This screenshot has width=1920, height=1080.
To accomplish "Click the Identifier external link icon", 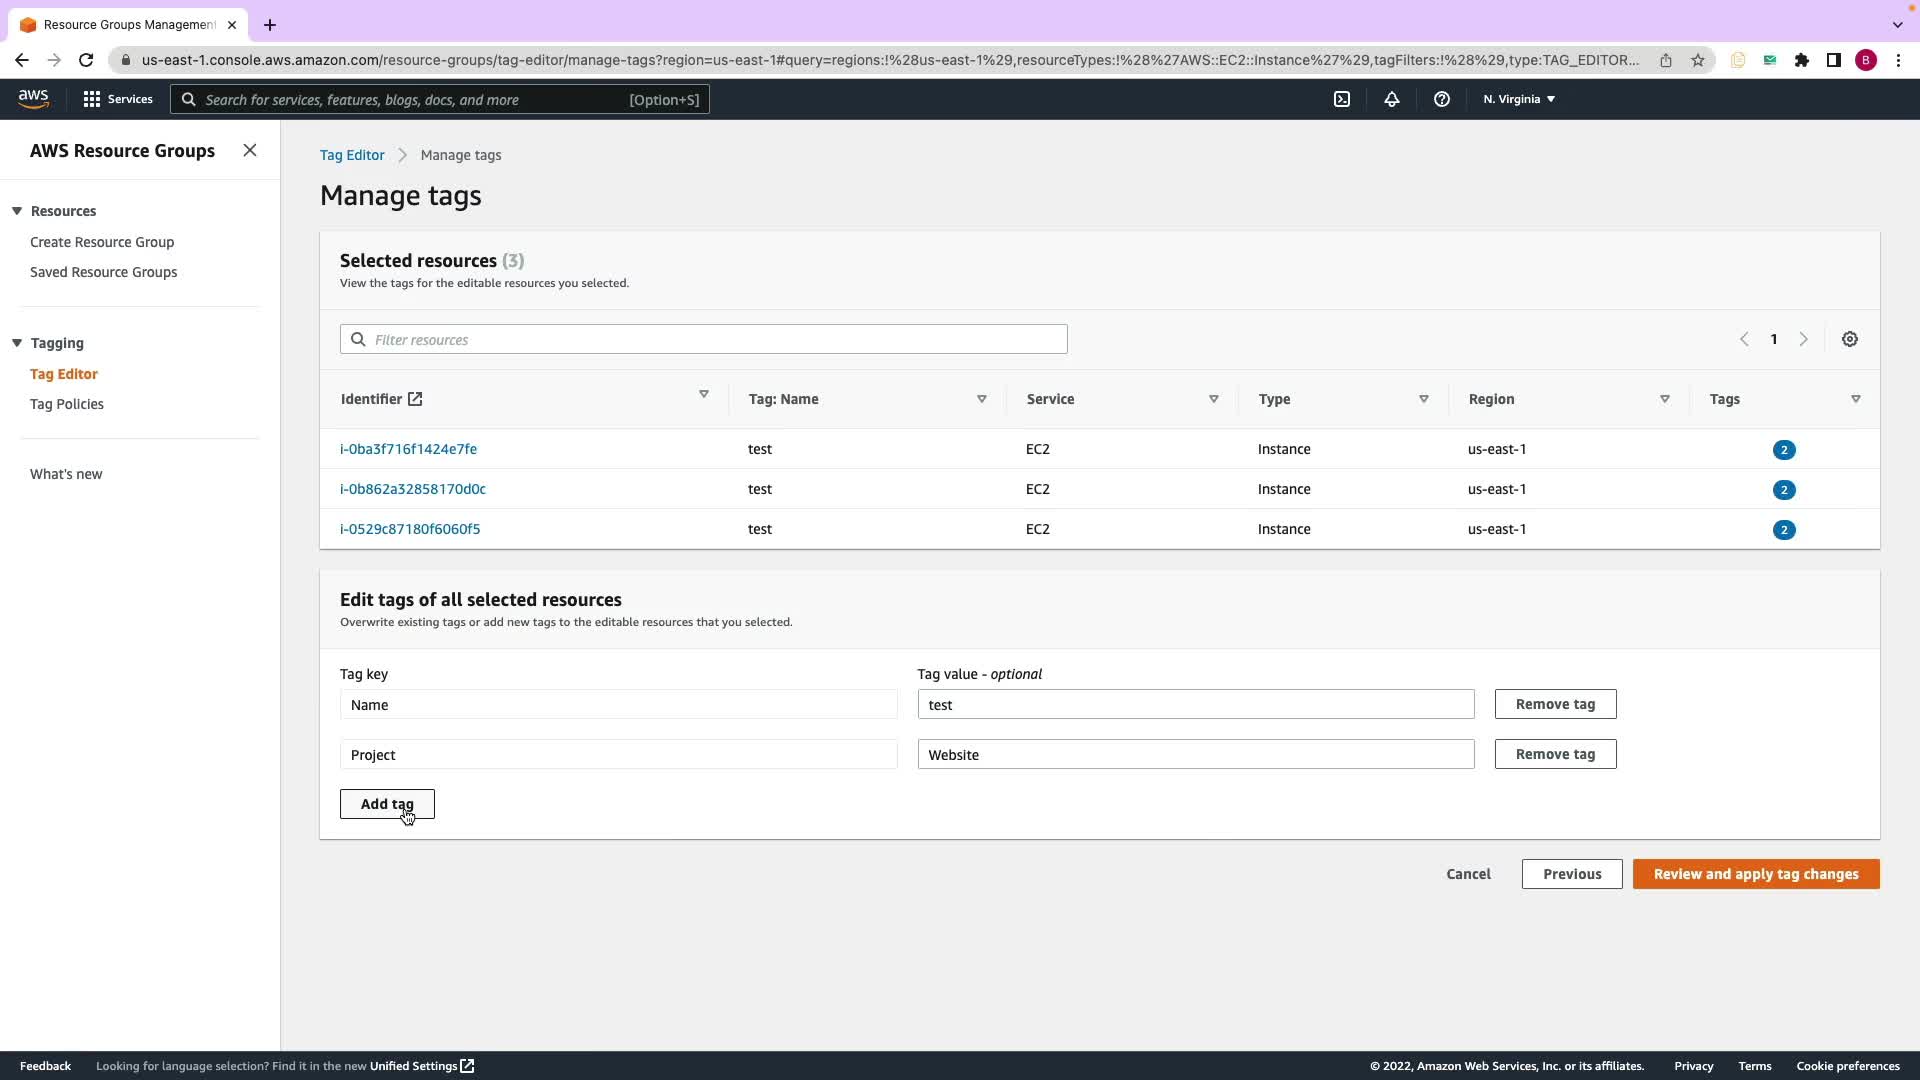I will (x=415, y=399).
